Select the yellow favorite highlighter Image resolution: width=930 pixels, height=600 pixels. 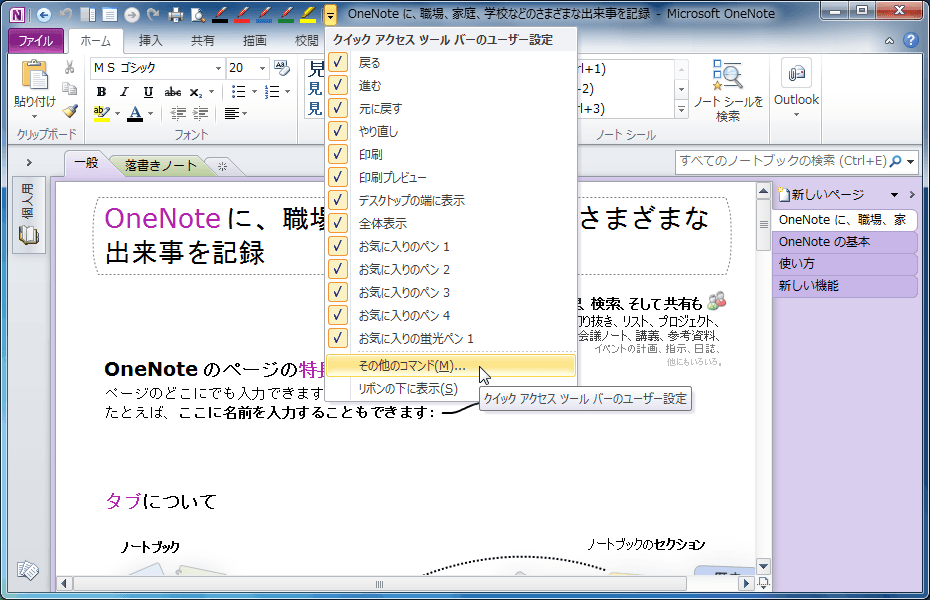308,14
